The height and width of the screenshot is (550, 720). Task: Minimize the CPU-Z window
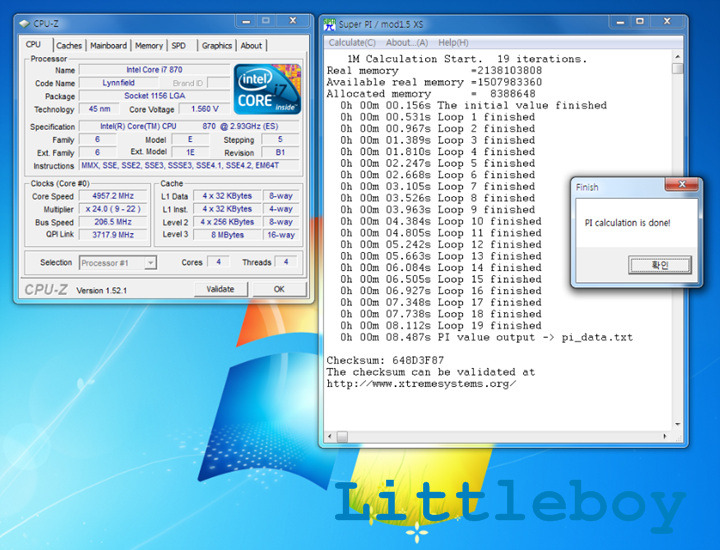click(246, 21)
